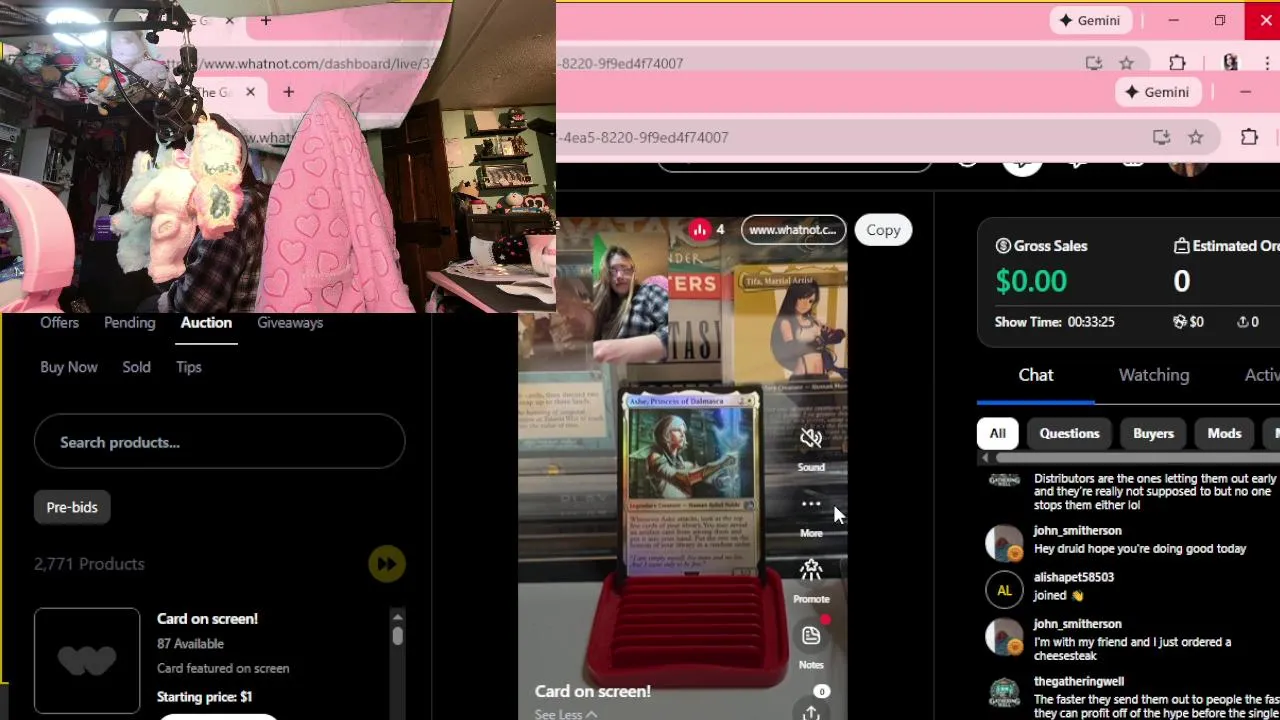Open the Watching tab

[x=1154, y=375]
